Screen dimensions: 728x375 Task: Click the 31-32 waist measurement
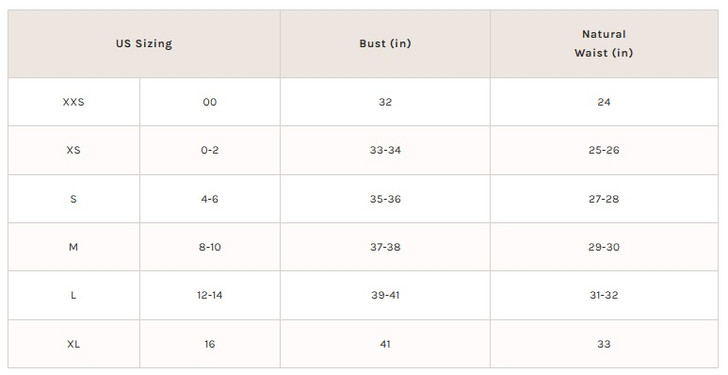(604, 296)
